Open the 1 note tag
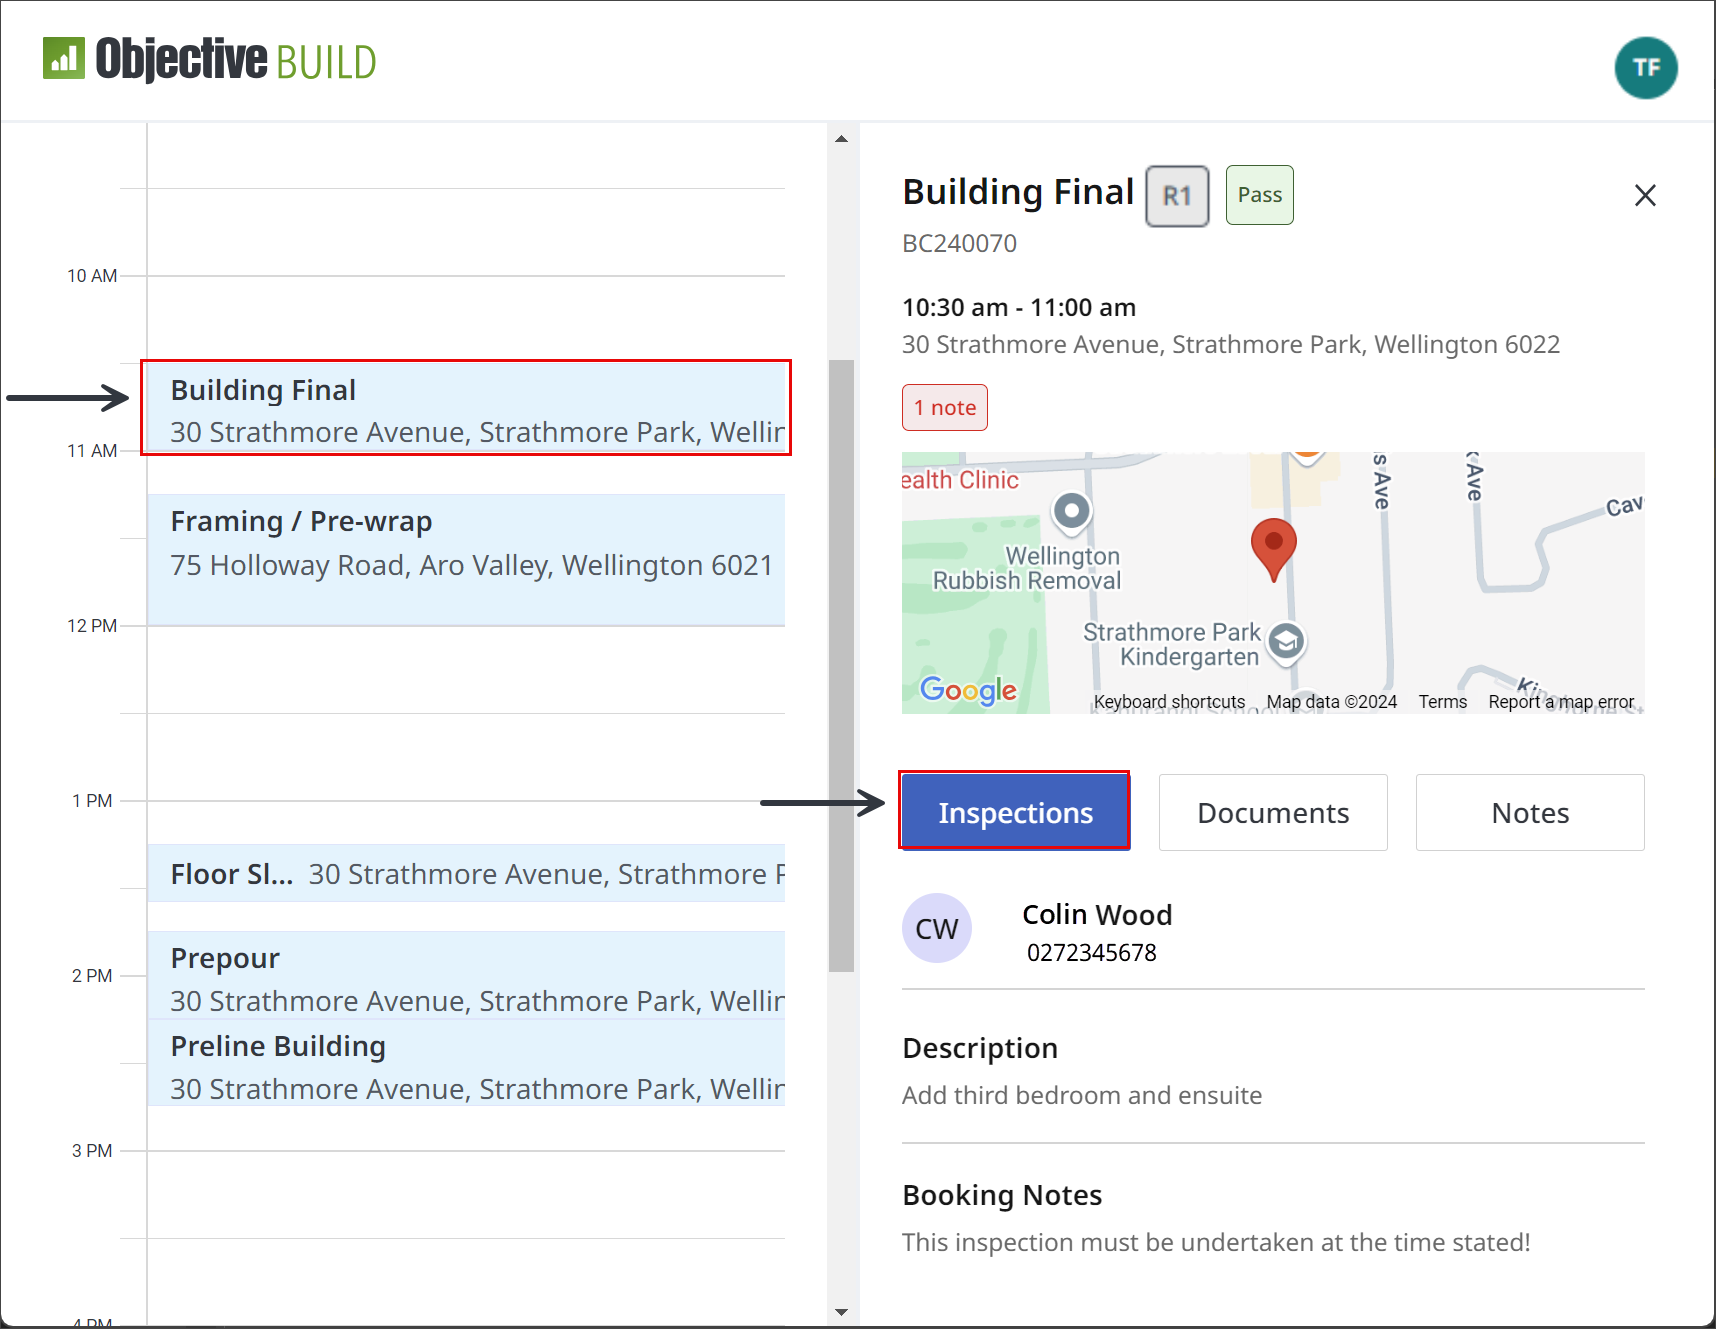Image resolution: width=1716 pixels, height=1329 pixels. [945, 407]
